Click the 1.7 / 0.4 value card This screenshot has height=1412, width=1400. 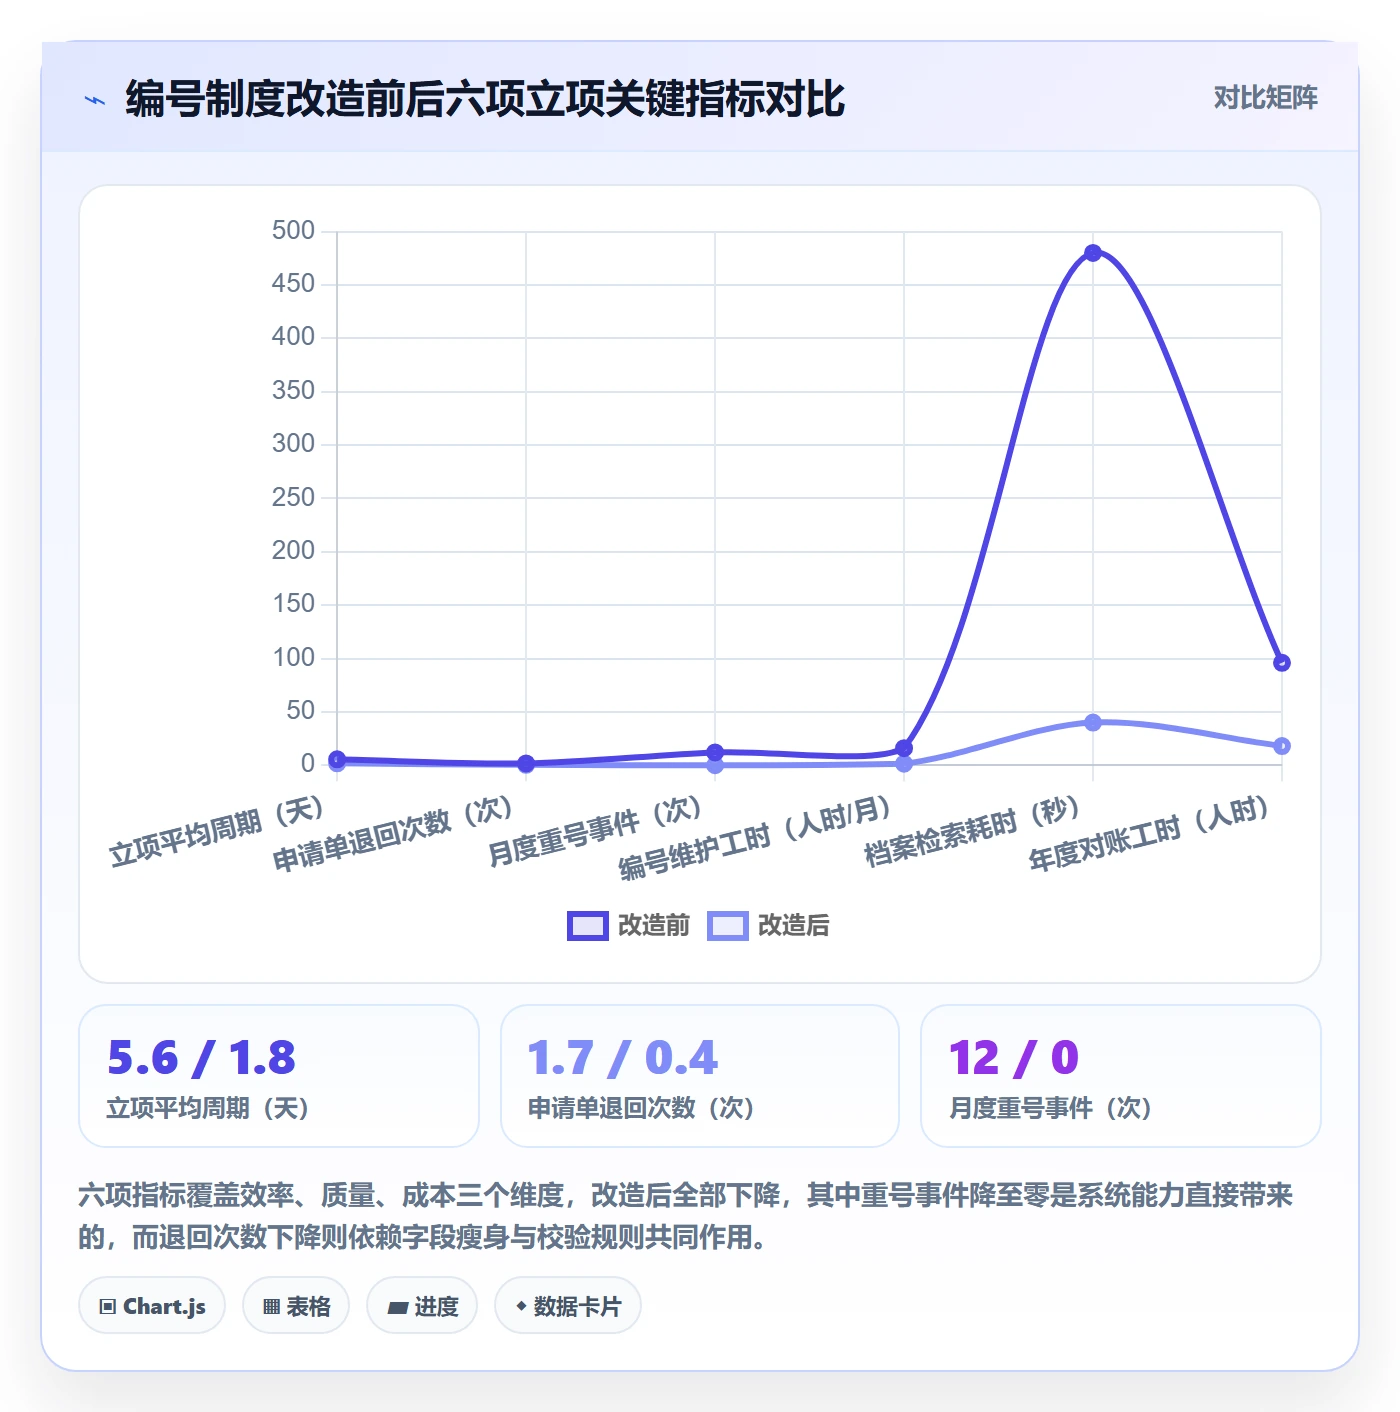(700, 1076)
